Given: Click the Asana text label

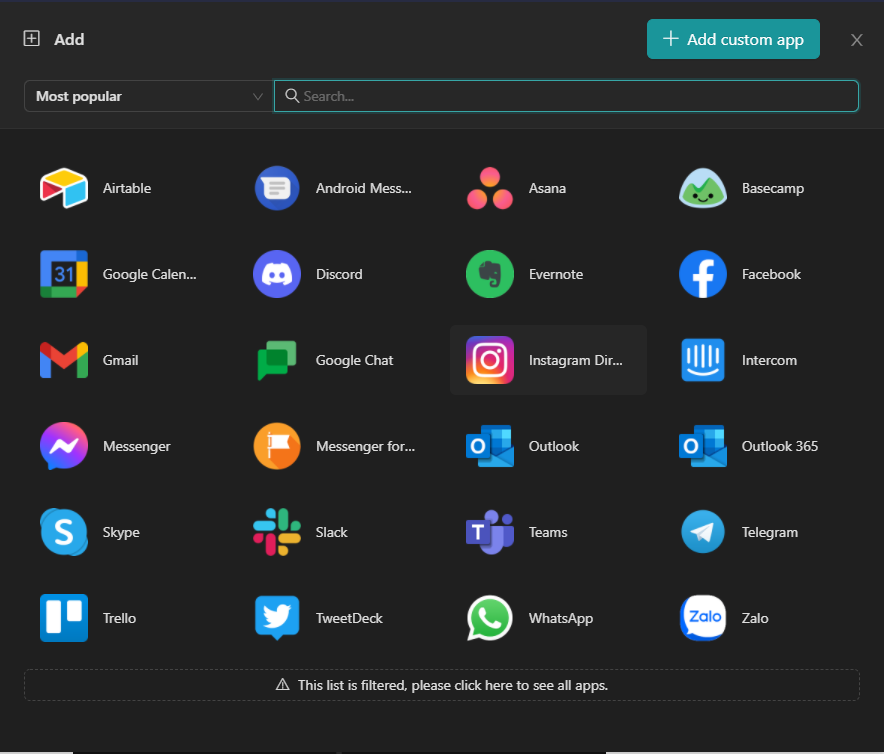Looking at the screenshot, I should click(x=547, y=188).
